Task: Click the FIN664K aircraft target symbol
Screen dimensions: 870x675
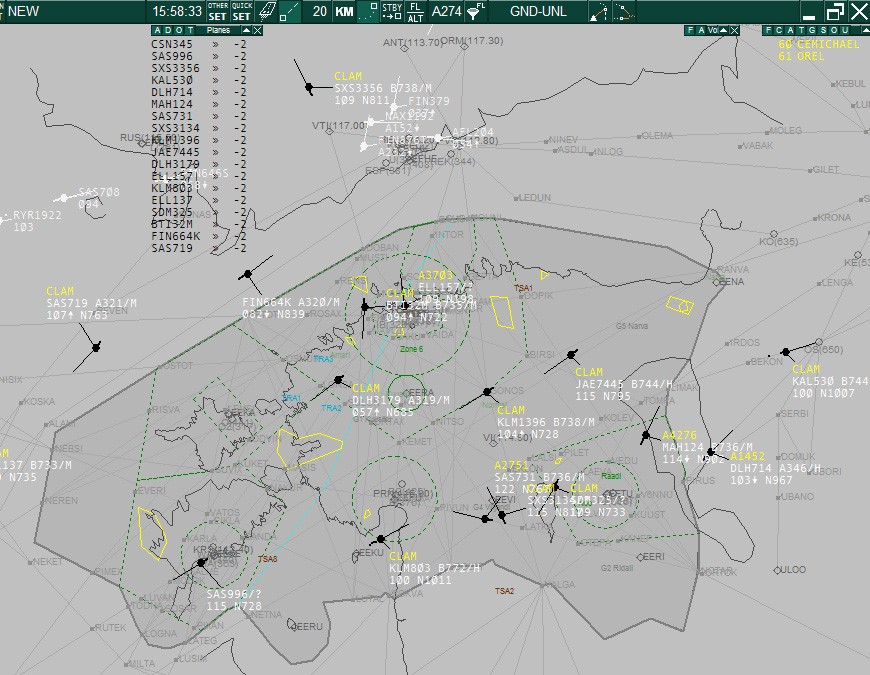Action: tap(248, 274)
